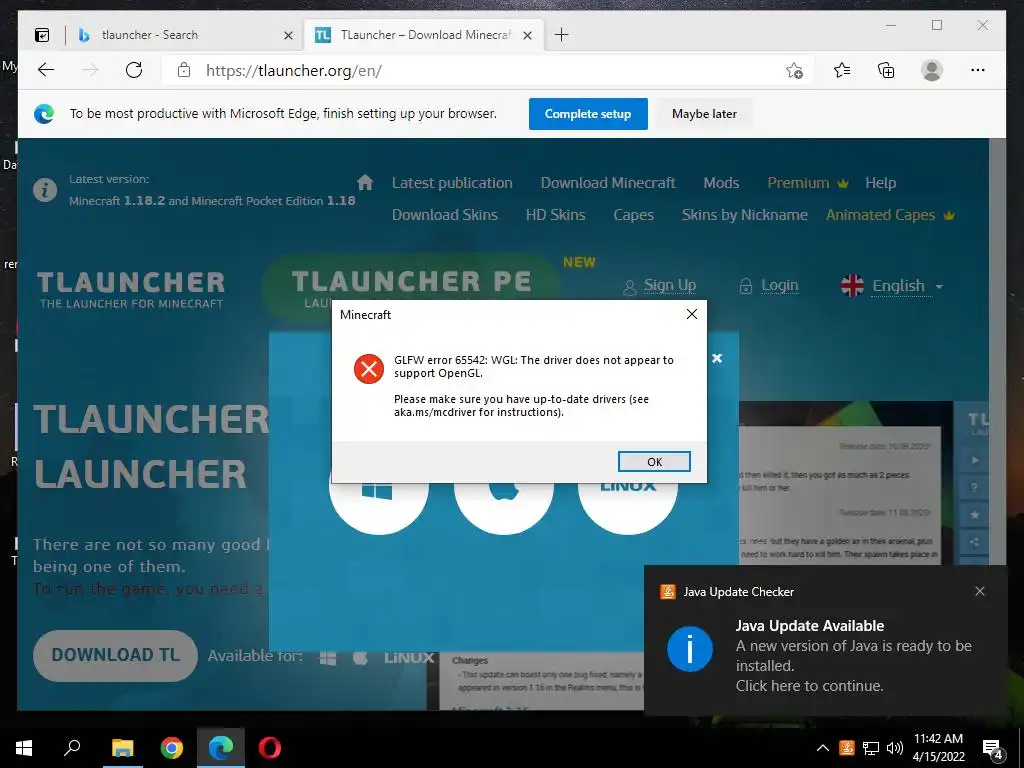Click the info icon beside Latest version
Image resolution: width=1024 pixels, height=768 pixels.
pyautogui.click(x=45, y=190)
